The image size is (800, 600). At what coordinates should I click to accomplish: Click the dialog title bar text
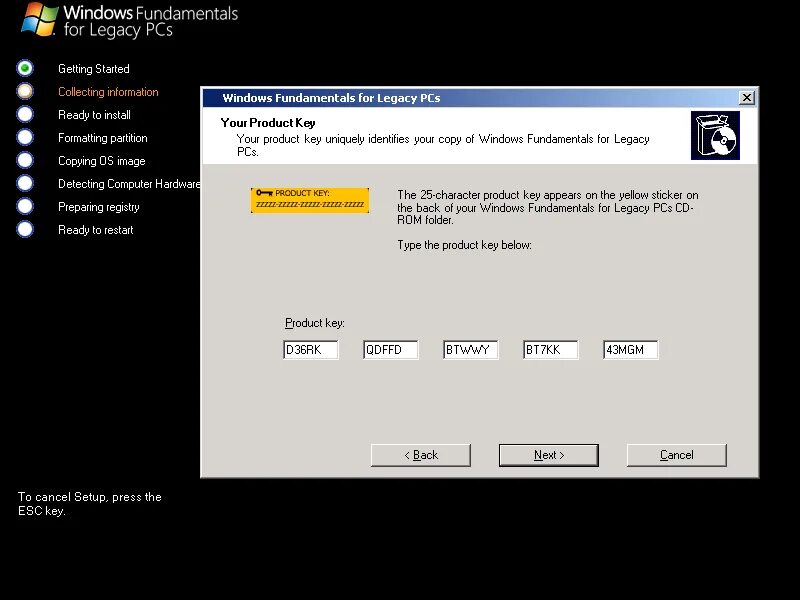coord(331,98)
